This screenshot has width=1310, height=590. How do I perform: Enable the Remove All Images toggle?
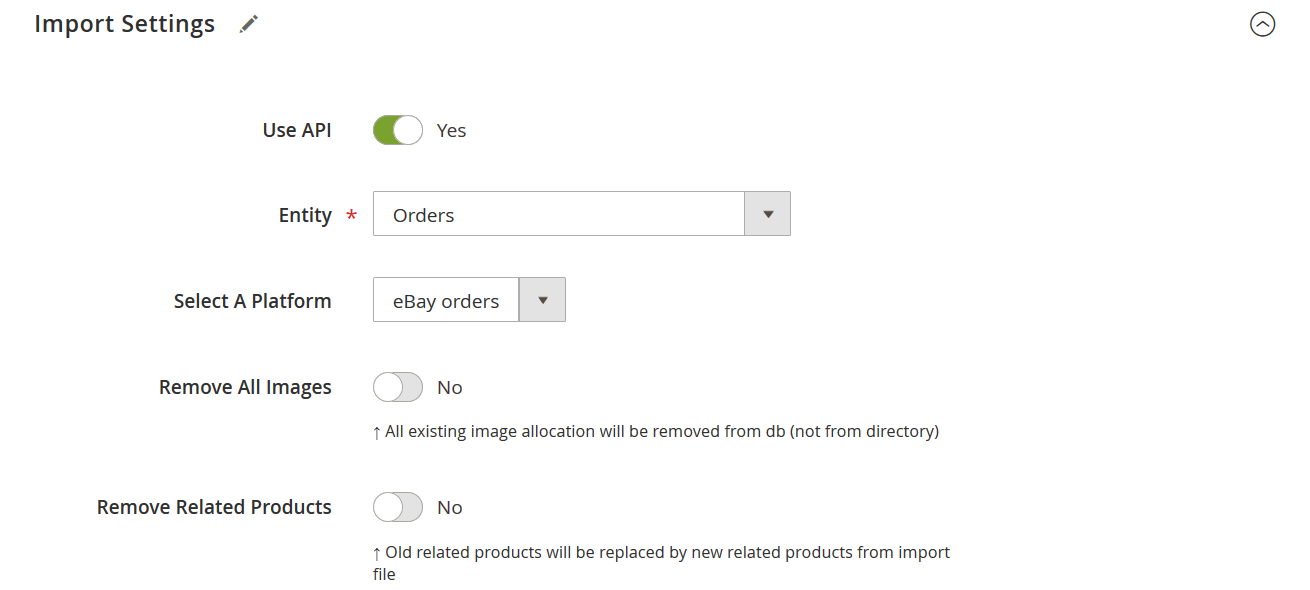[x=397, y=387]
